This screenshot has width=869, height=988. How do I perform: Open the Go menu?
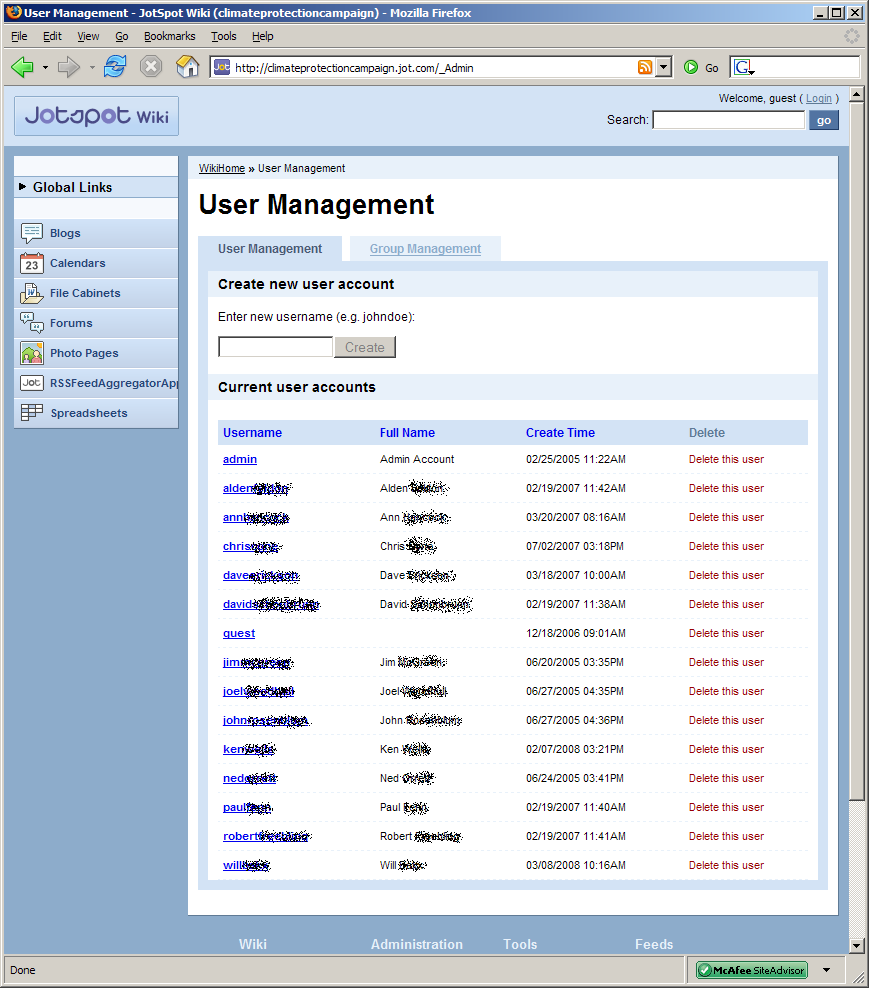click(122, 36)
